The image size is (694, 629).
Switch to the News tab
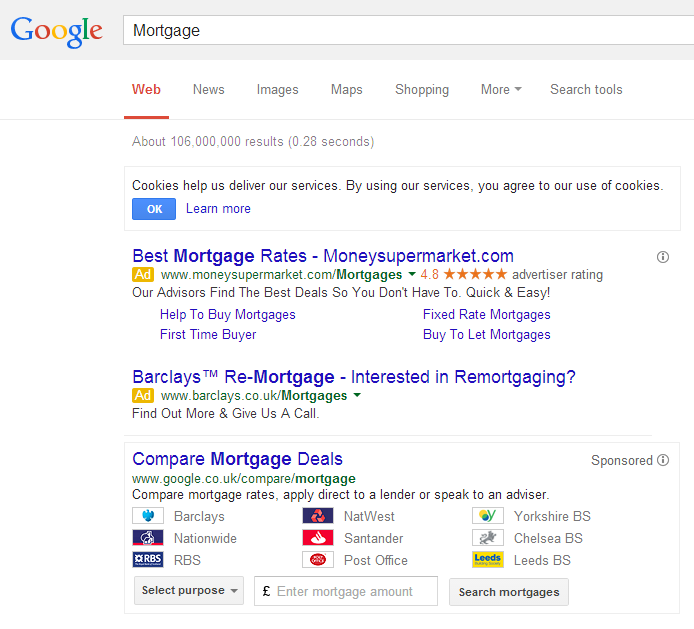pyautogui.click(x=208, y=89)
